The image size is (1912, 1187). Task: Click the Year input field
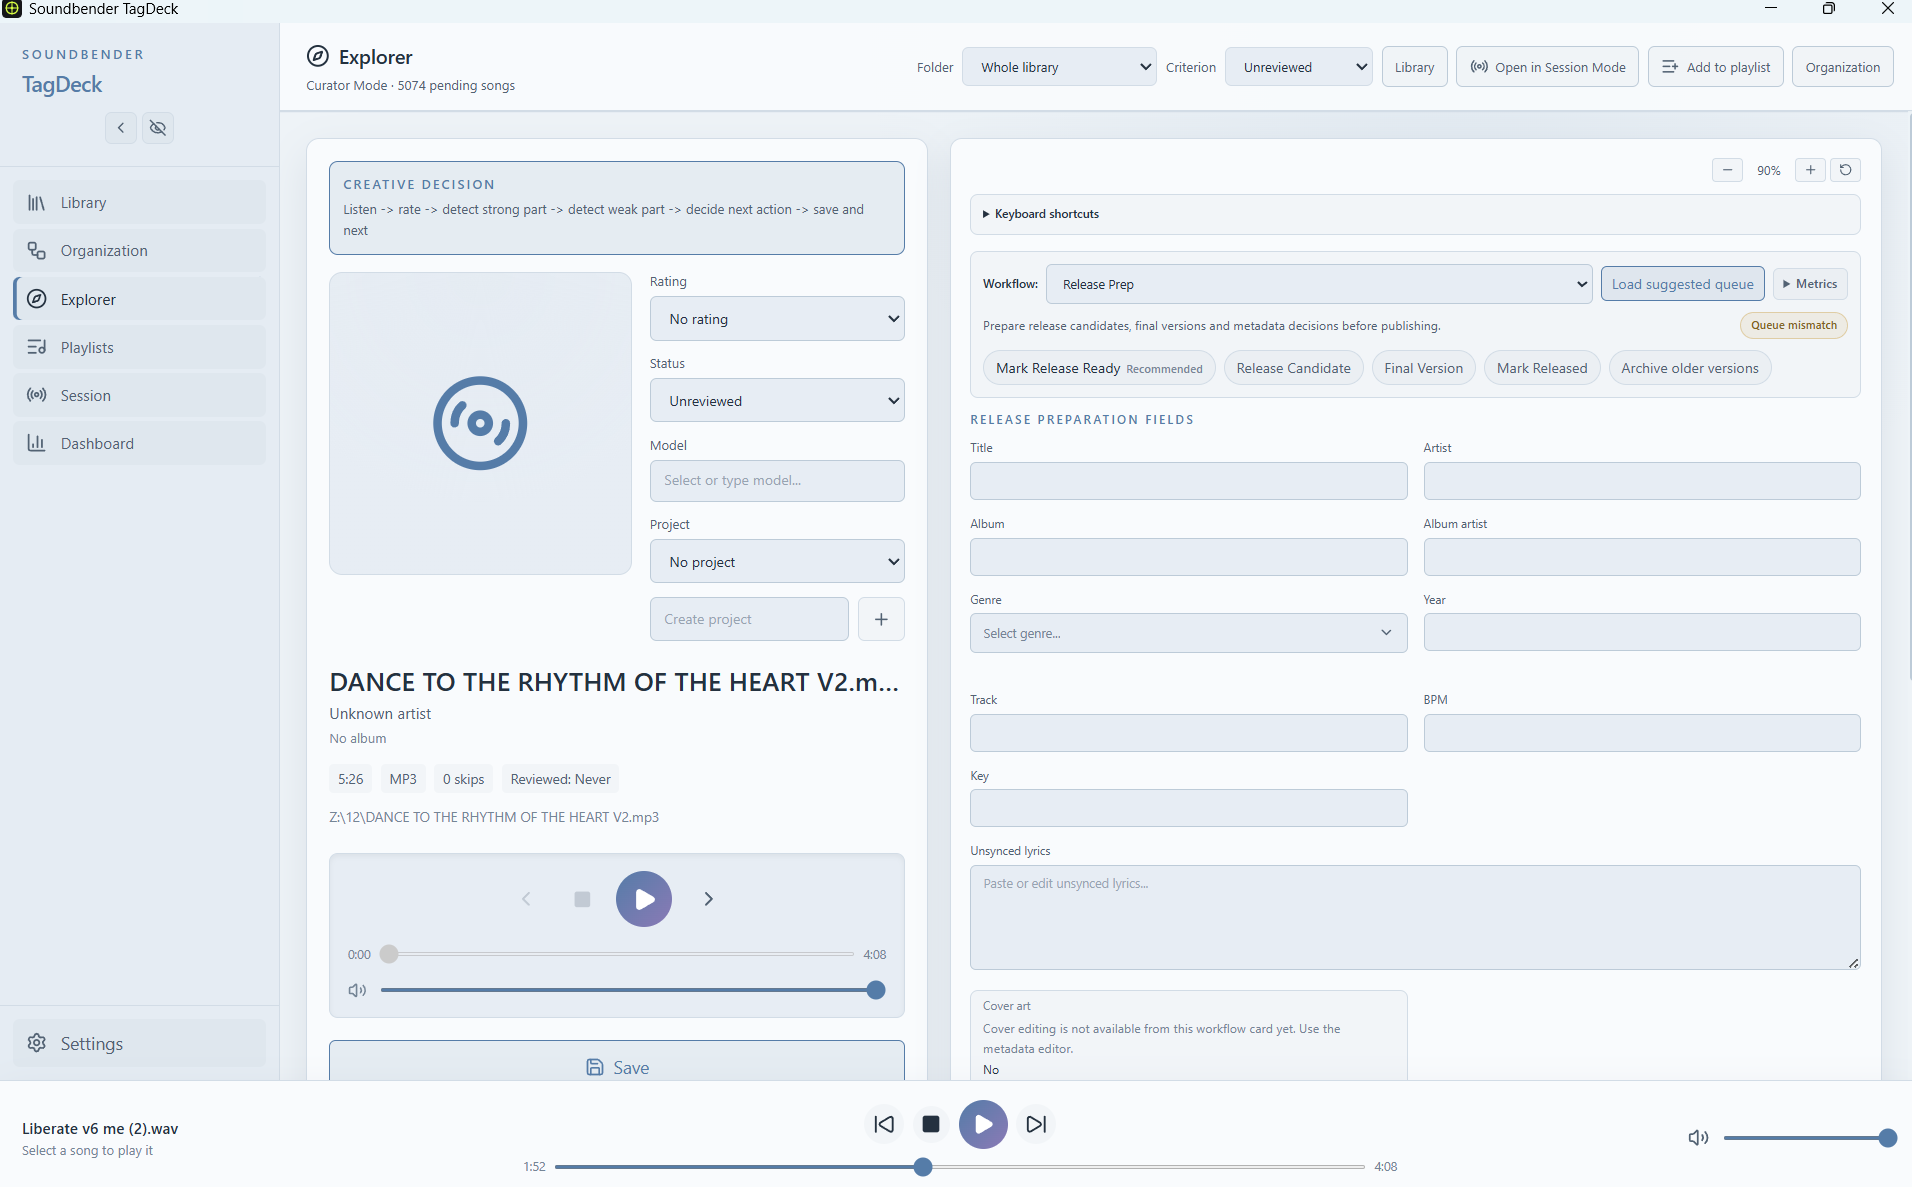coord(1641,633)
